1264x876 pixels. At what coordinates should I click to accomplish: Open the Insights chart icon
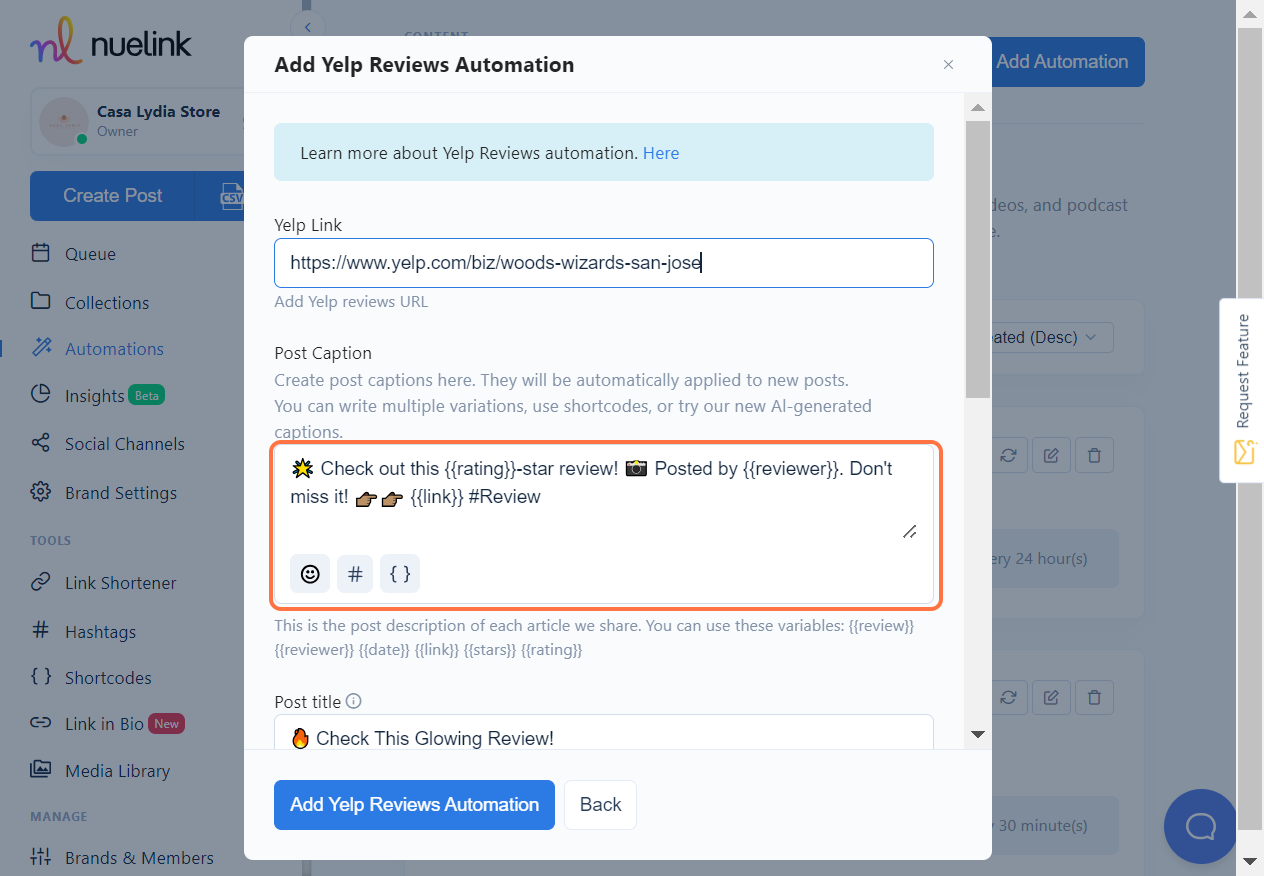pyautogui.click(x=40, y=395)
